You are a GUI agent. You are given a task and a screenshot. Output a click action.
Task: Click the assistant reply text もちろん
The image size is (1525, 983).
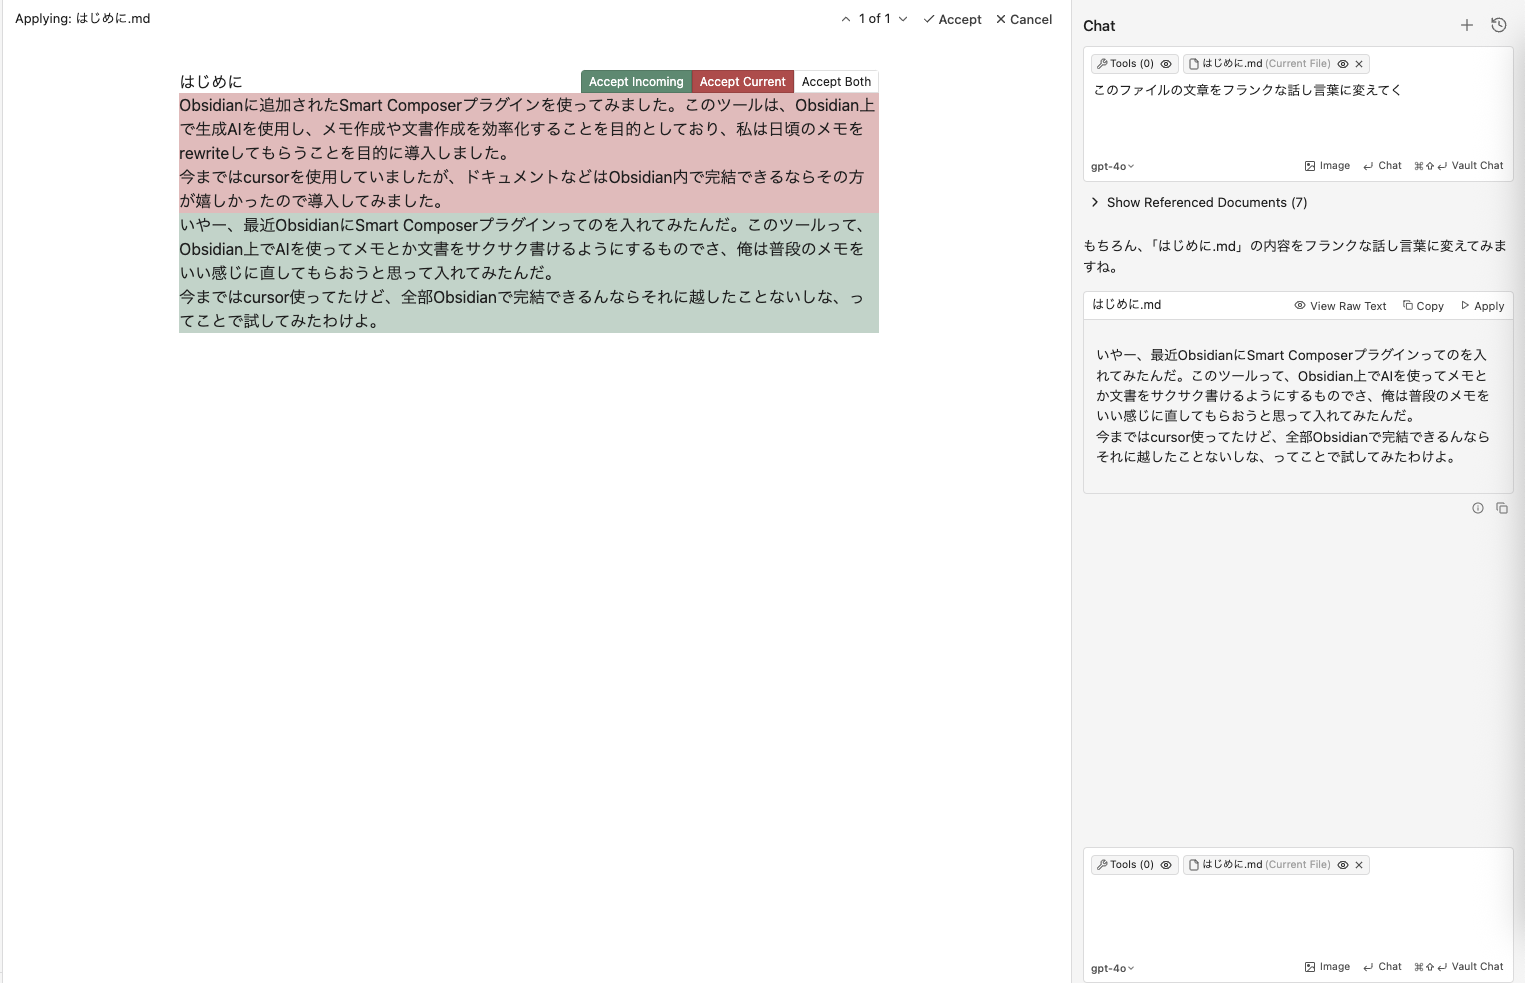1295,256
